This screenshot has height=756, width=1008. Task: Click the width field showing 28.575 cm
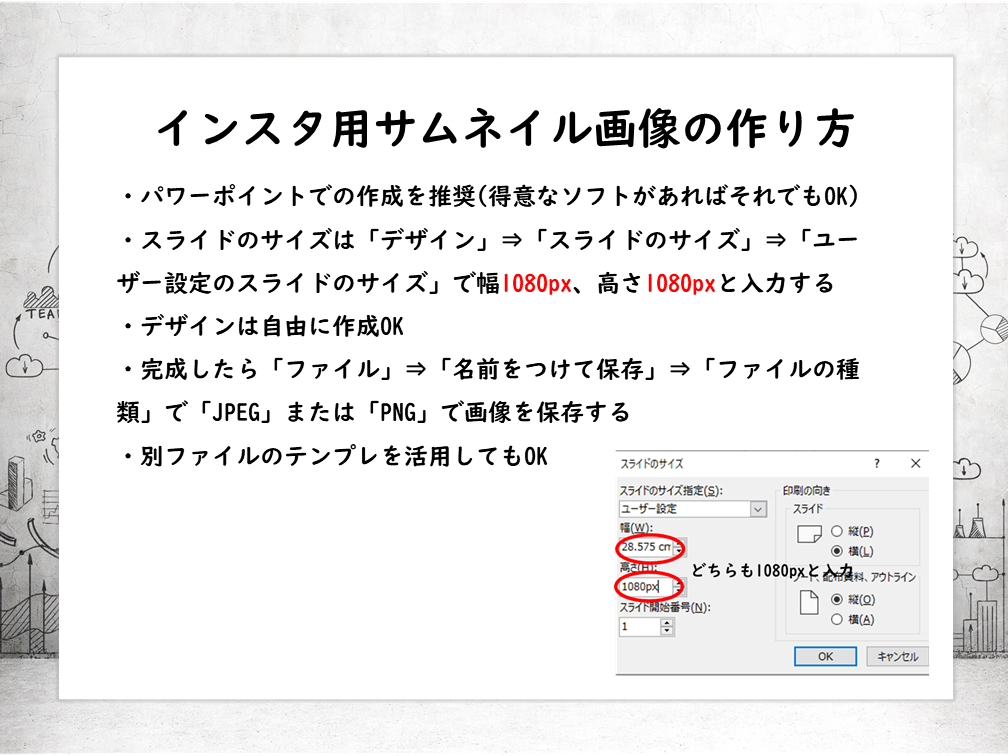point(645,547)
